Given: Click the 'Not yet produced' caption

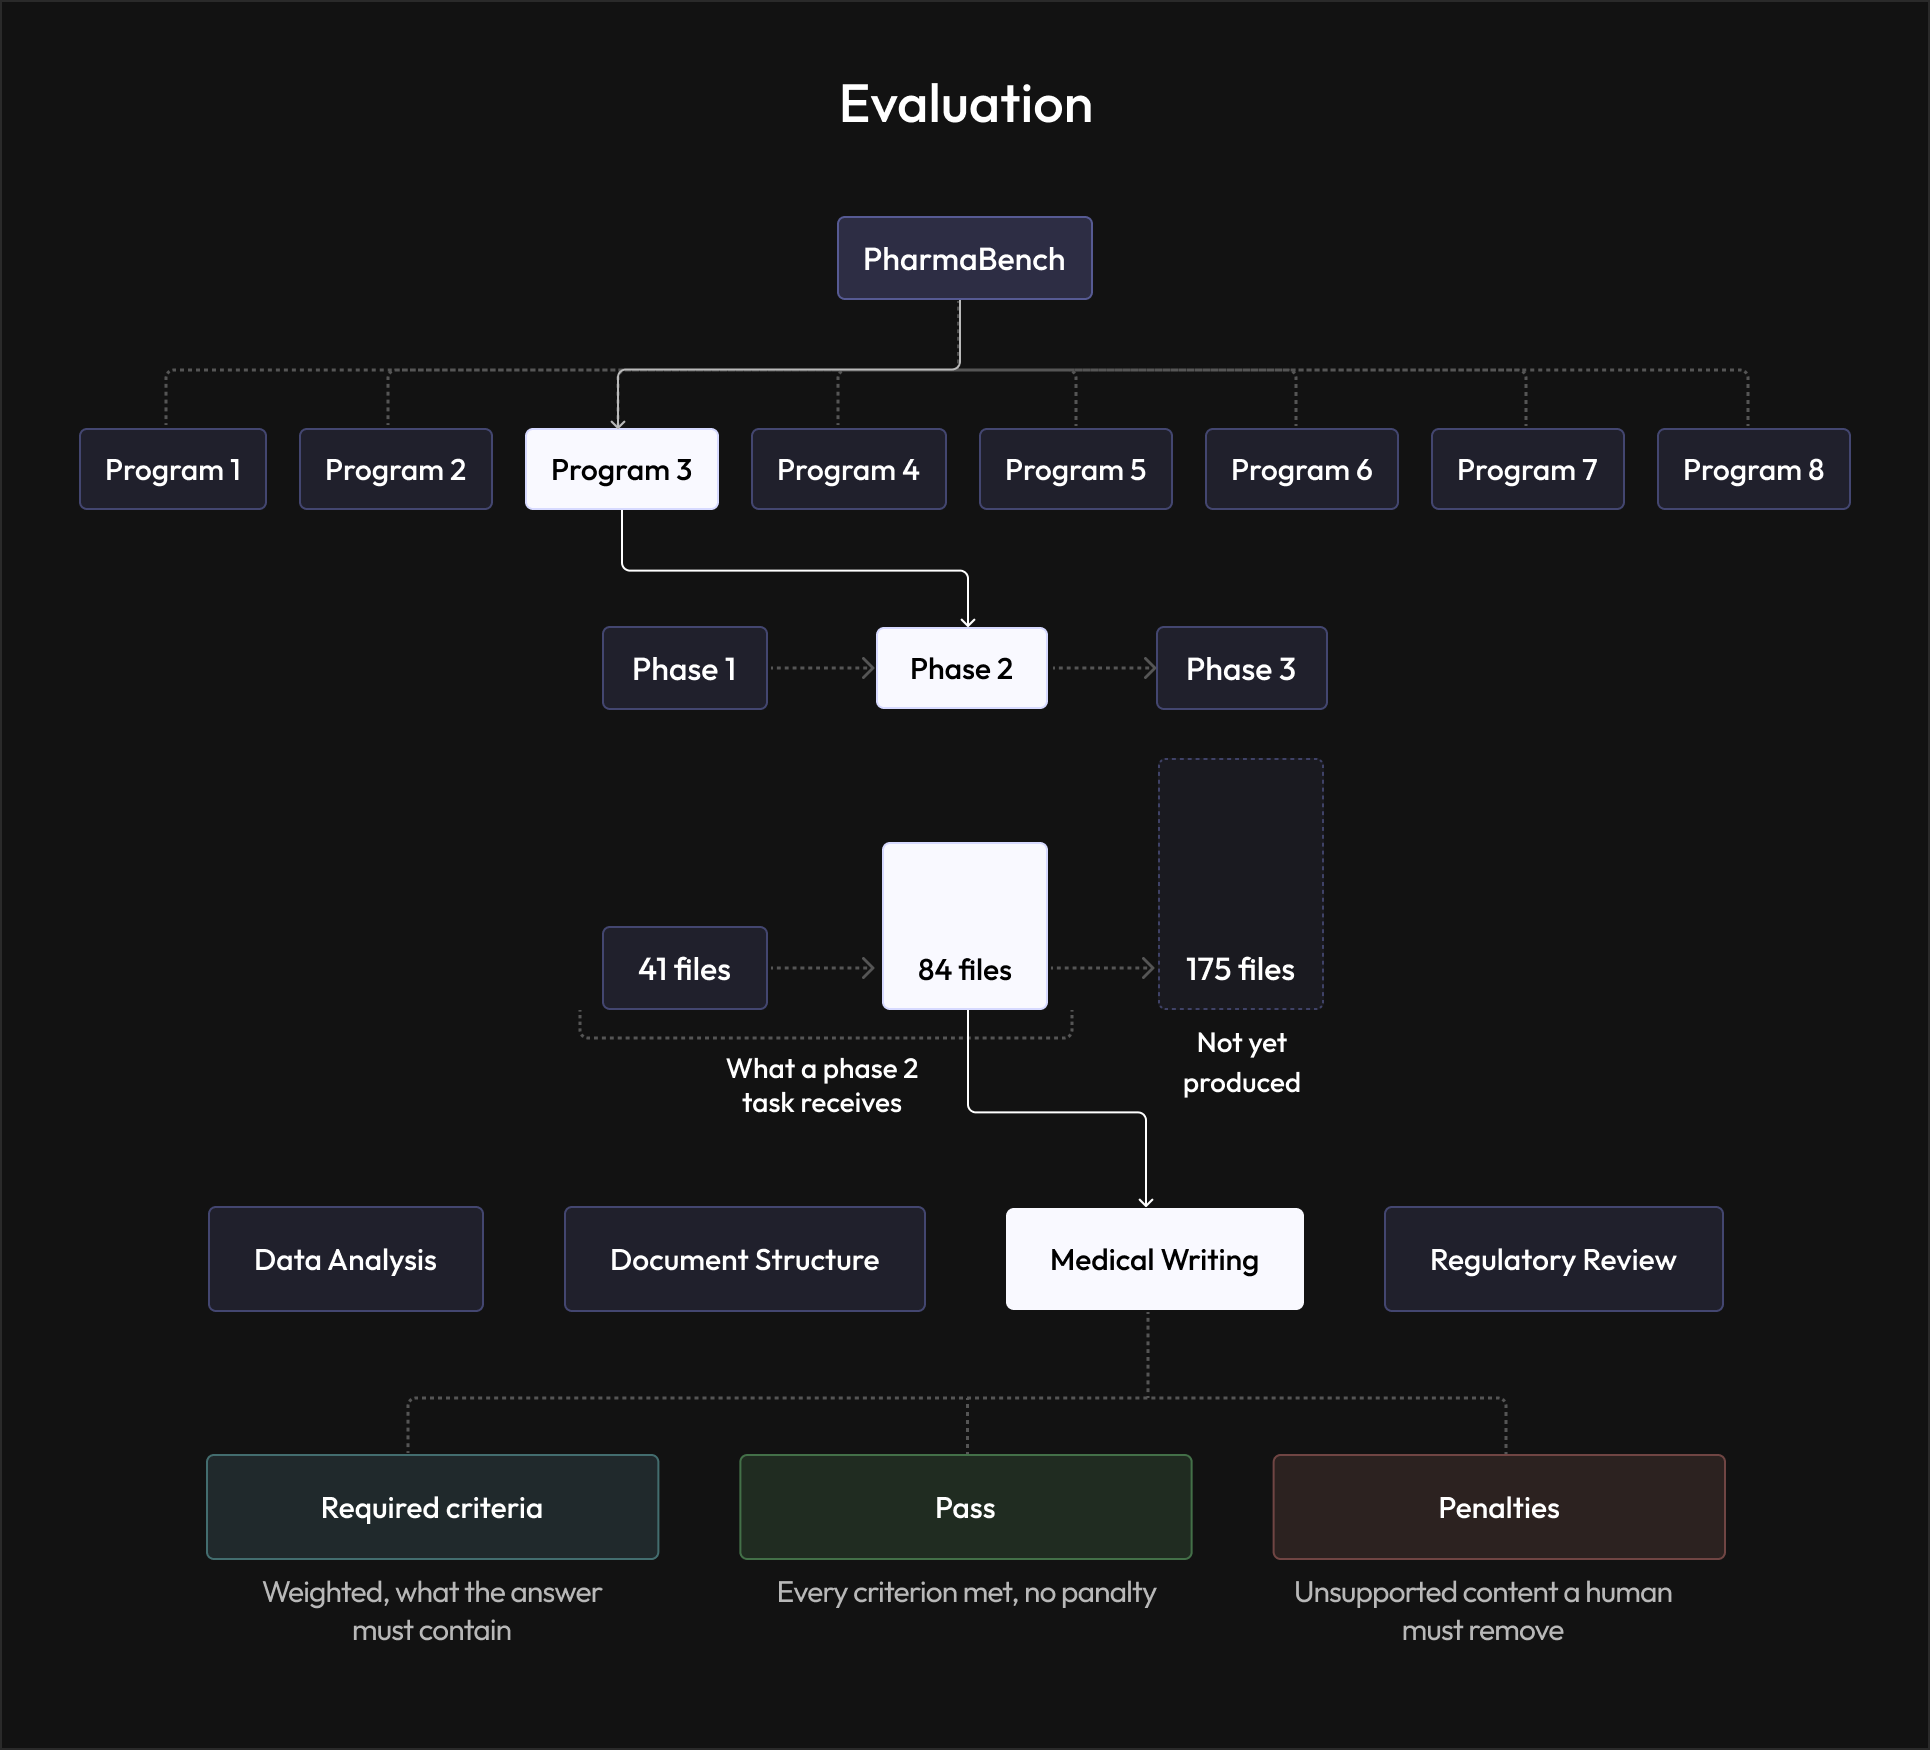Looking at the screenshot, I should click(1242, 1062).
